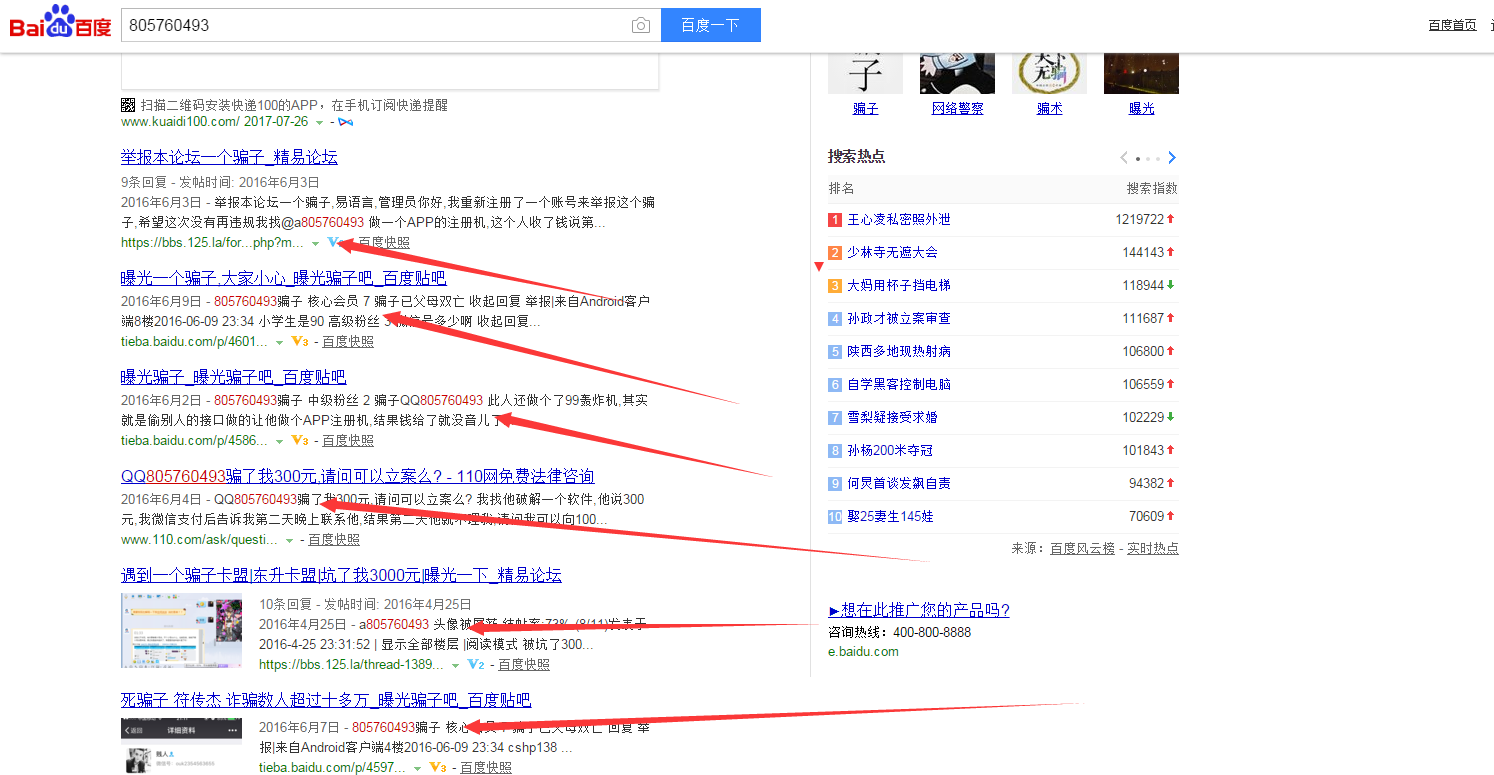Viewport: 1494px width, 775px height.
Task: Open 百度快照 for www.110.com result
Action: [x=334, y=539]
